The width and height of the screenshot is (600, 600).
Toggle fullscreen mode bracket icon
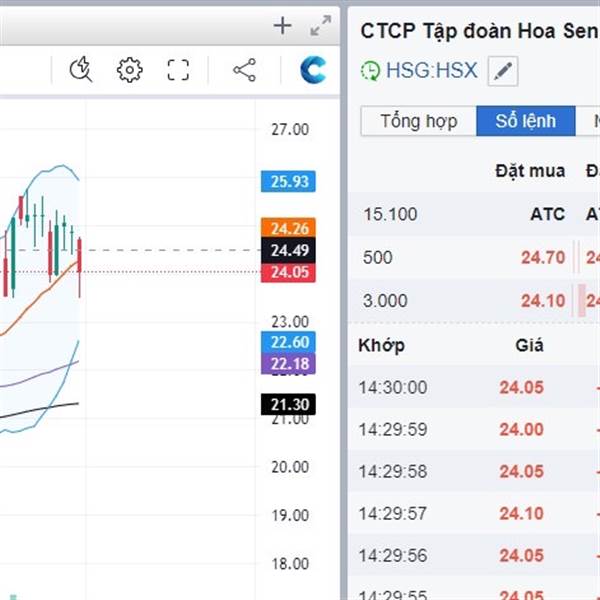pyautogui.click(x=178, y=70)
